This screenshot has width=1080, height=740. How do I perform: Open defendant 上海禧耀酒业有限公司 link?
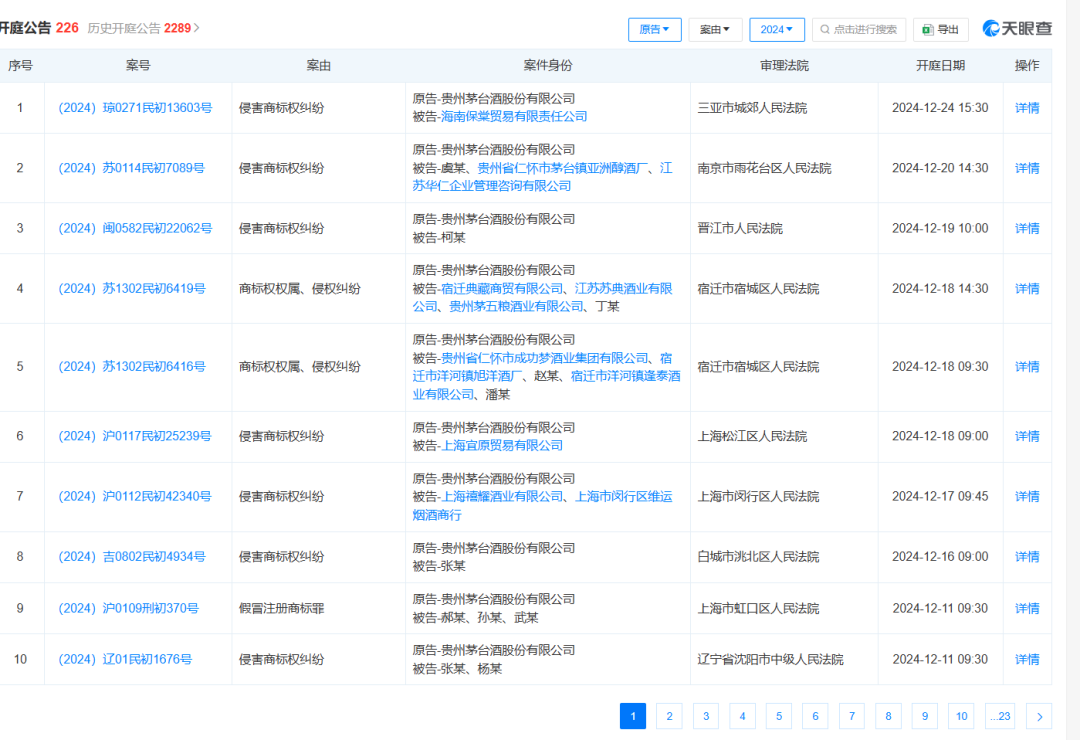click(x=502, y=496)
